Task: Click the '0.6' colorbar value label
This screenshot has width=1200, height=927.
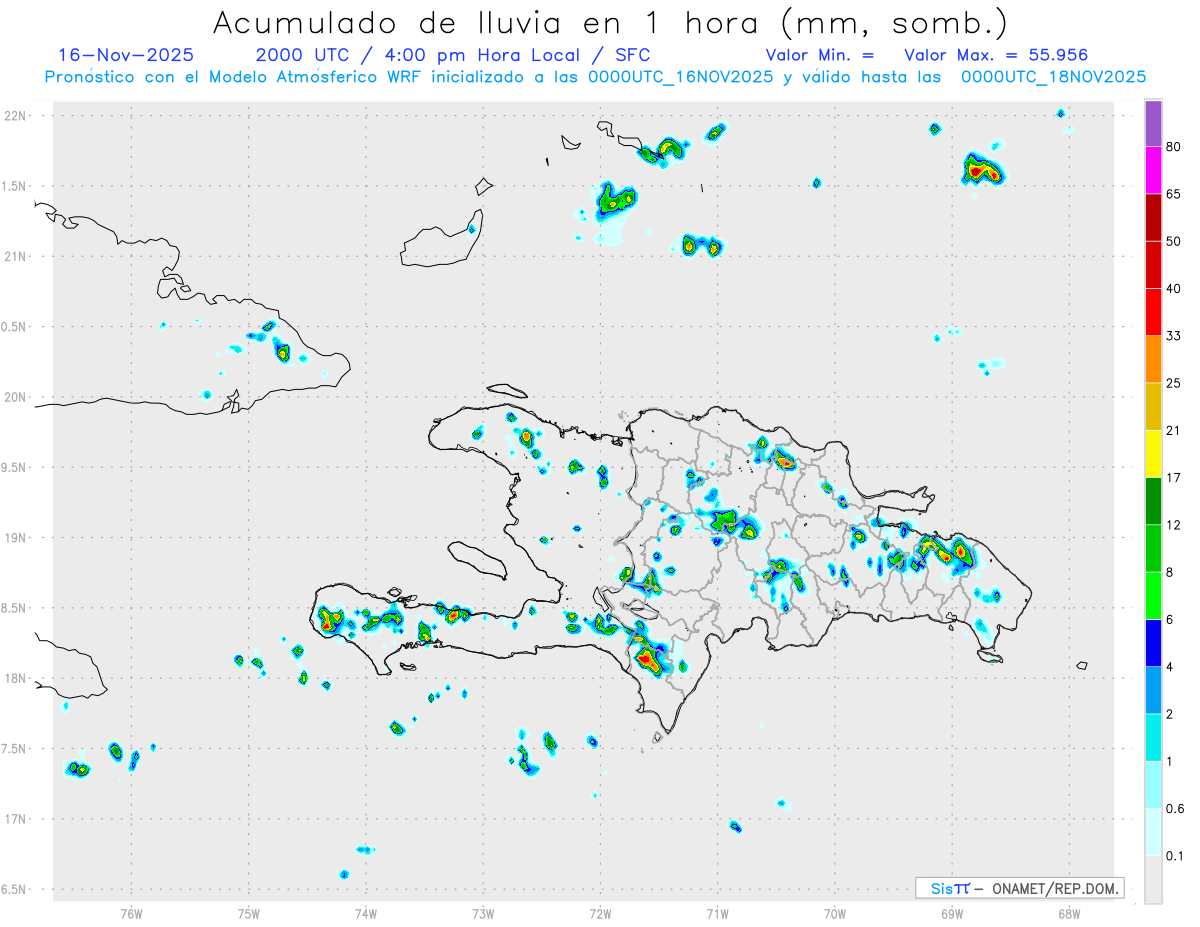Action: pyautogui.click(x=1176, y=809)
